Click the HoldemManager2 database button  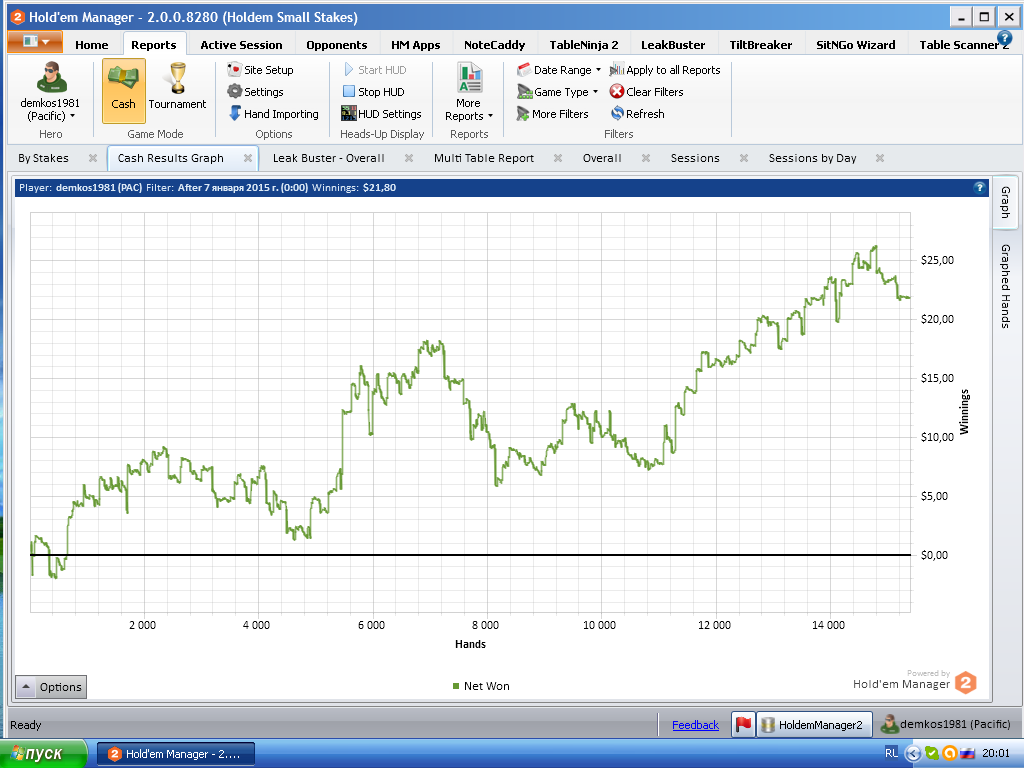pyautogui.click(x=814, y=724)
